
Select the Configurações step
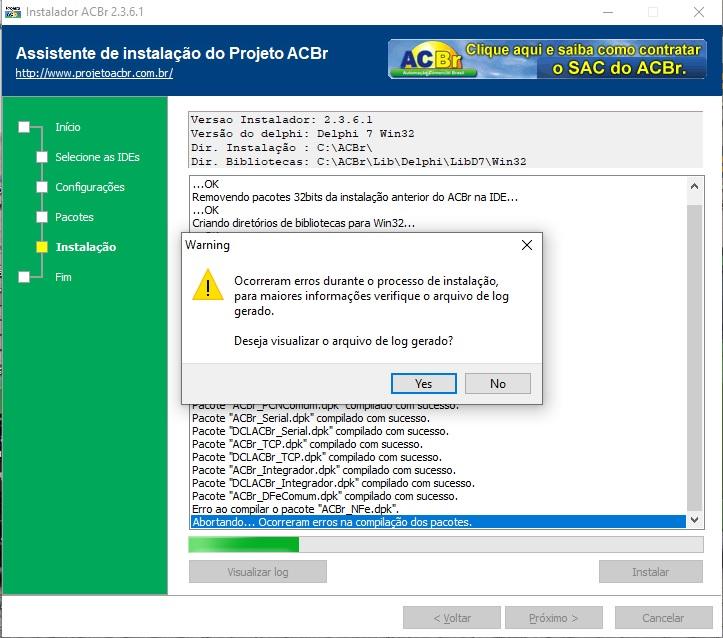click(90, 187)
